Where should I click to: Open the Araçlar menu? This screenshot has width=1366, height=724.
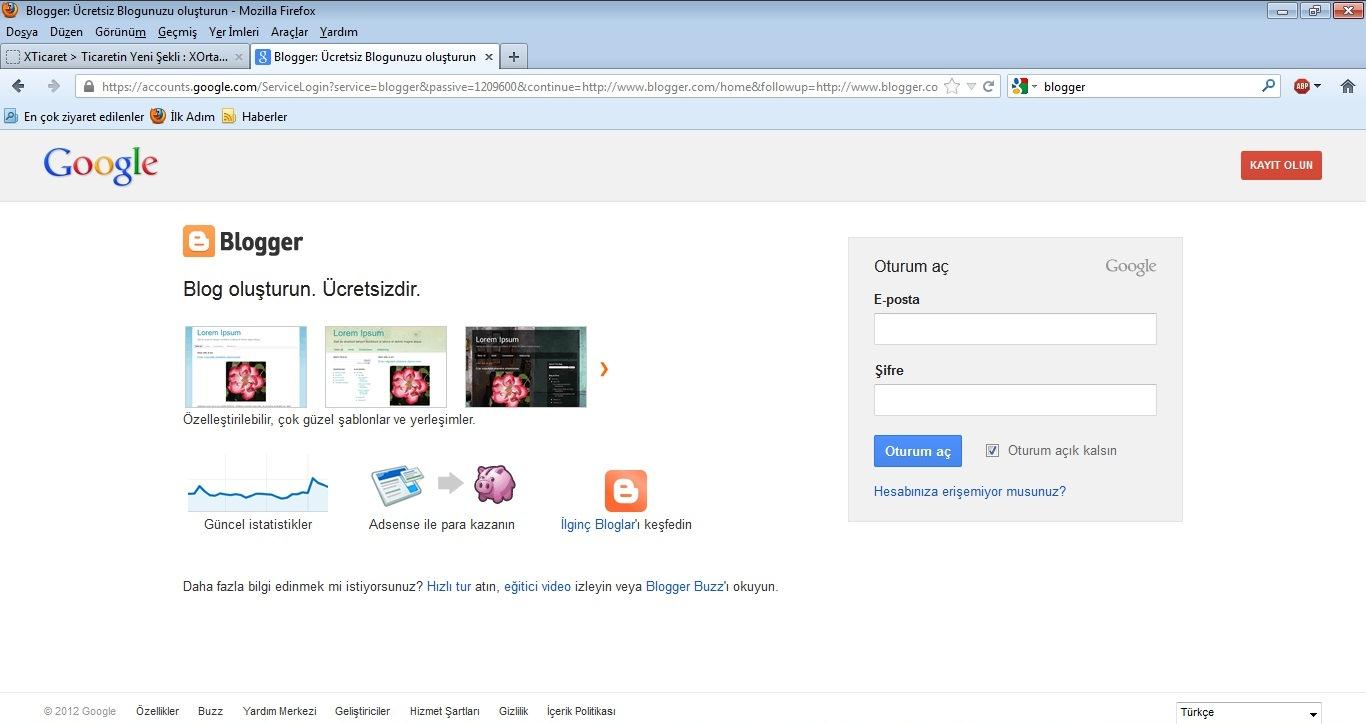point(289,32)
